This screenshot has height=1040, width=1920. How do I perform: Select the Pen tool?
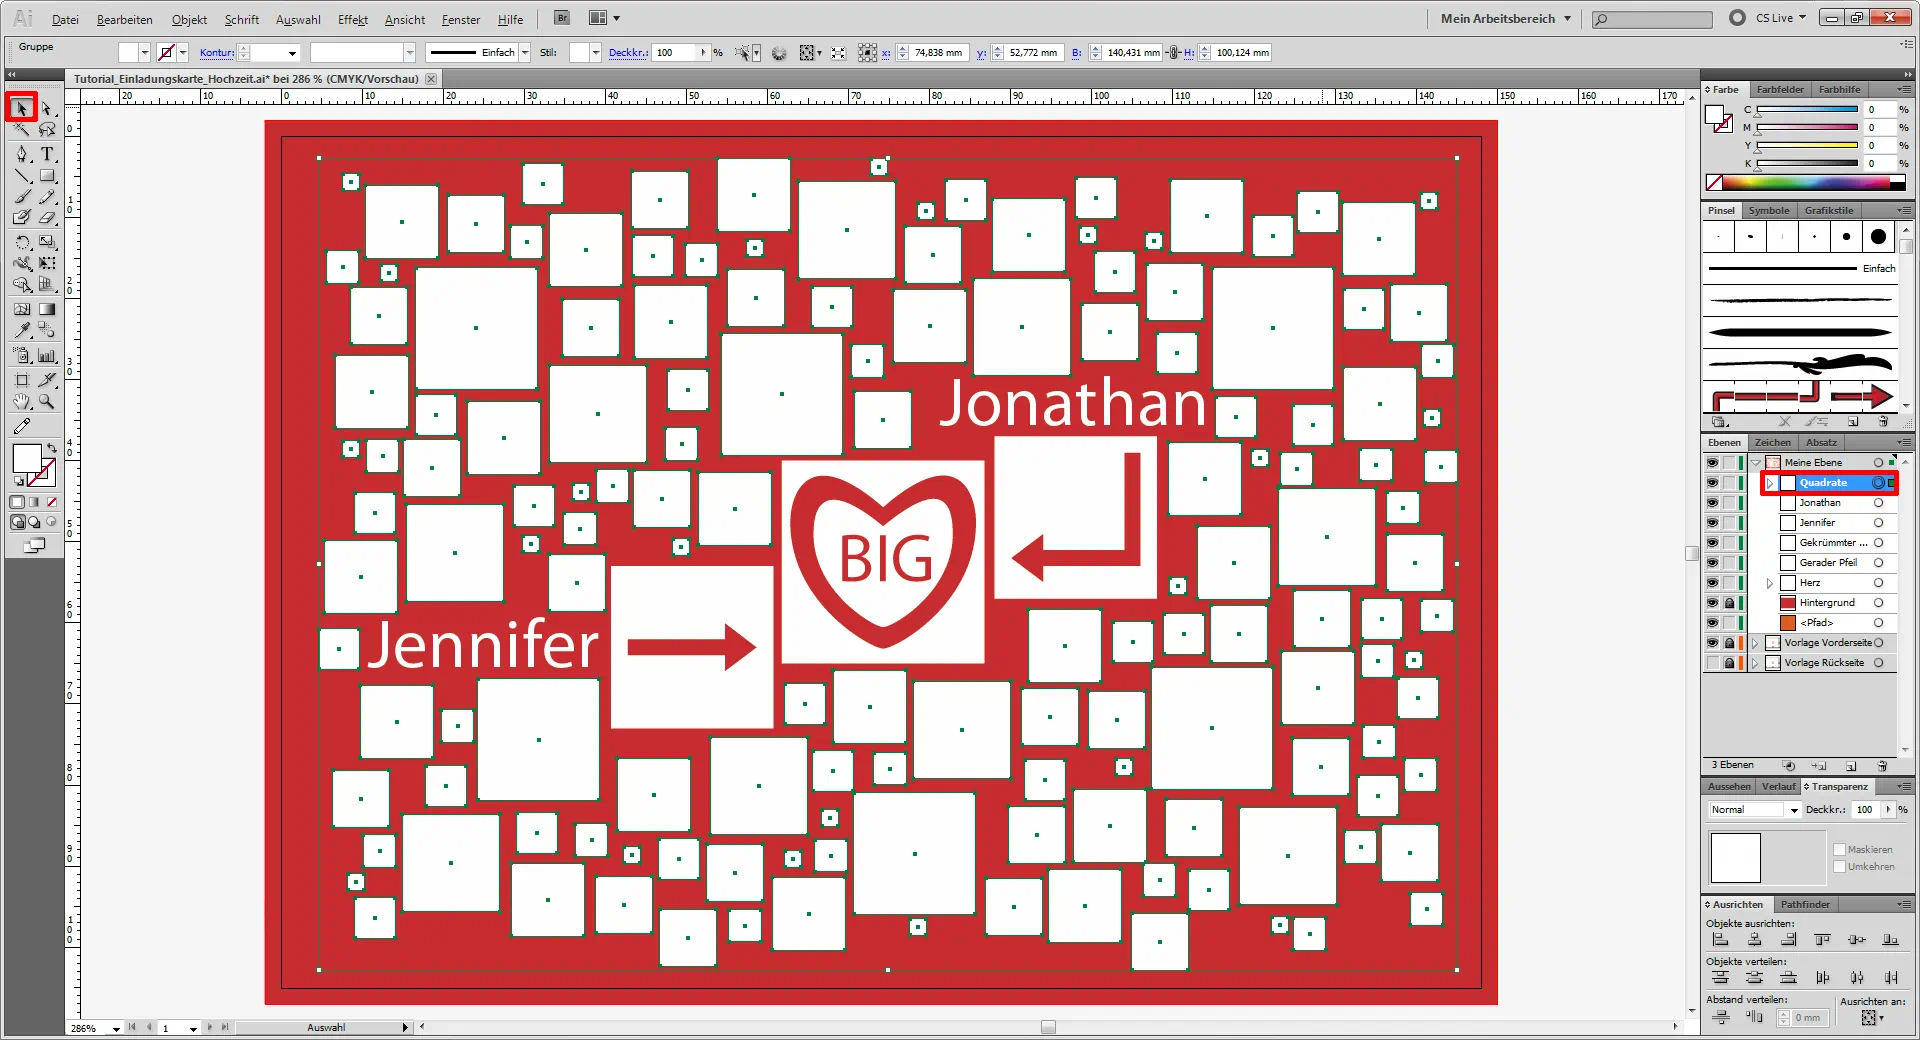(22, 154)
